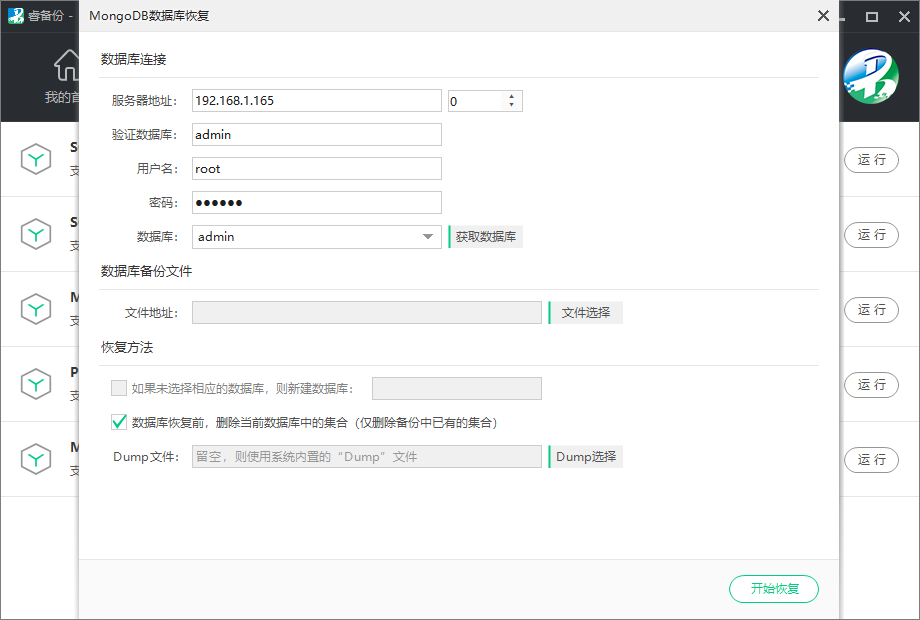Click the fourth 运行 button in main window
This screenshot has height=620, width=920.
871,385
